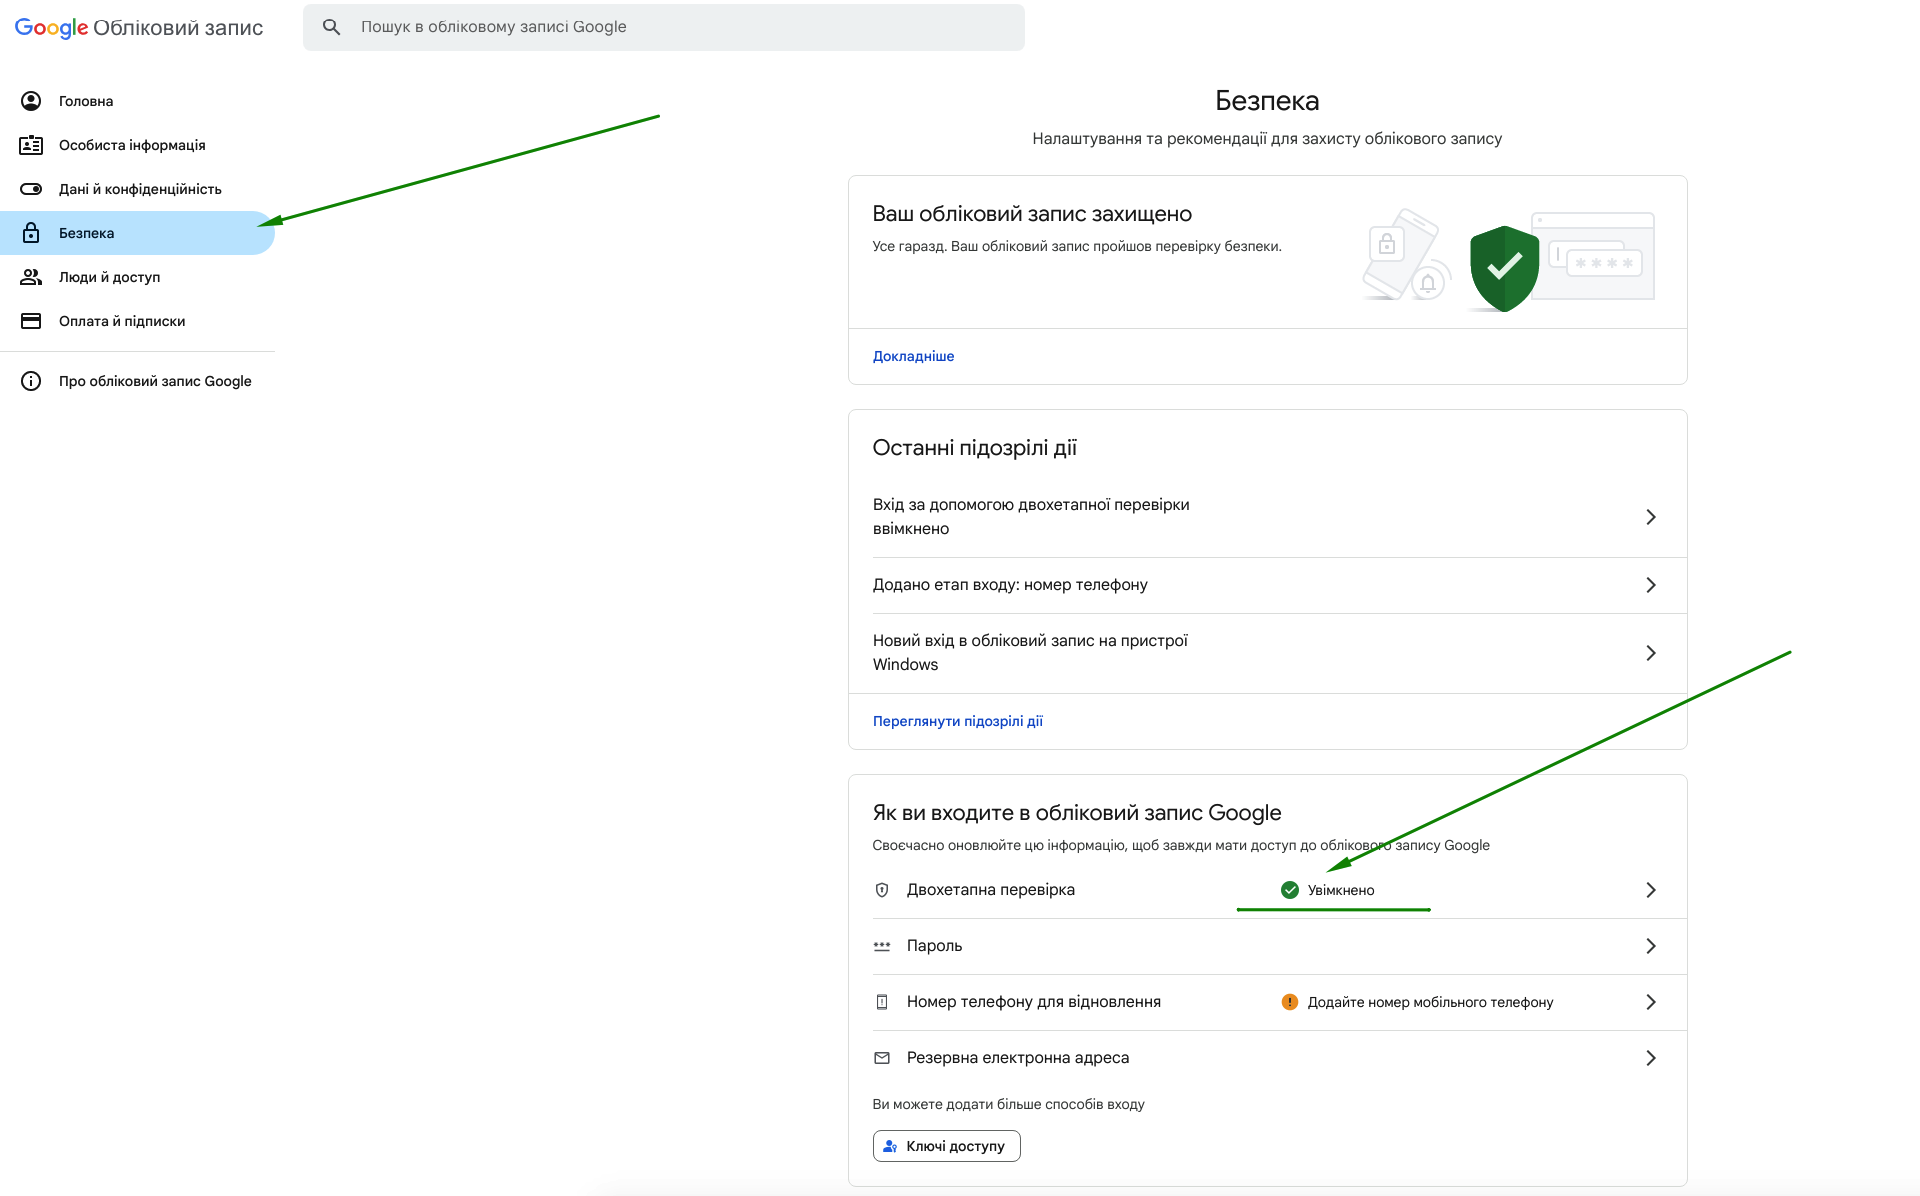Click the search magnifier icon
The image size is (1920, 1196).
332,27
